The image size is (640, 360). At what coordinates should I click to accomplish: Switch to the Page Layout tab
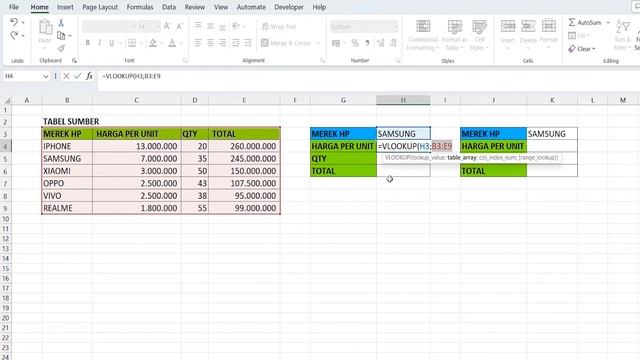point(100,7)
